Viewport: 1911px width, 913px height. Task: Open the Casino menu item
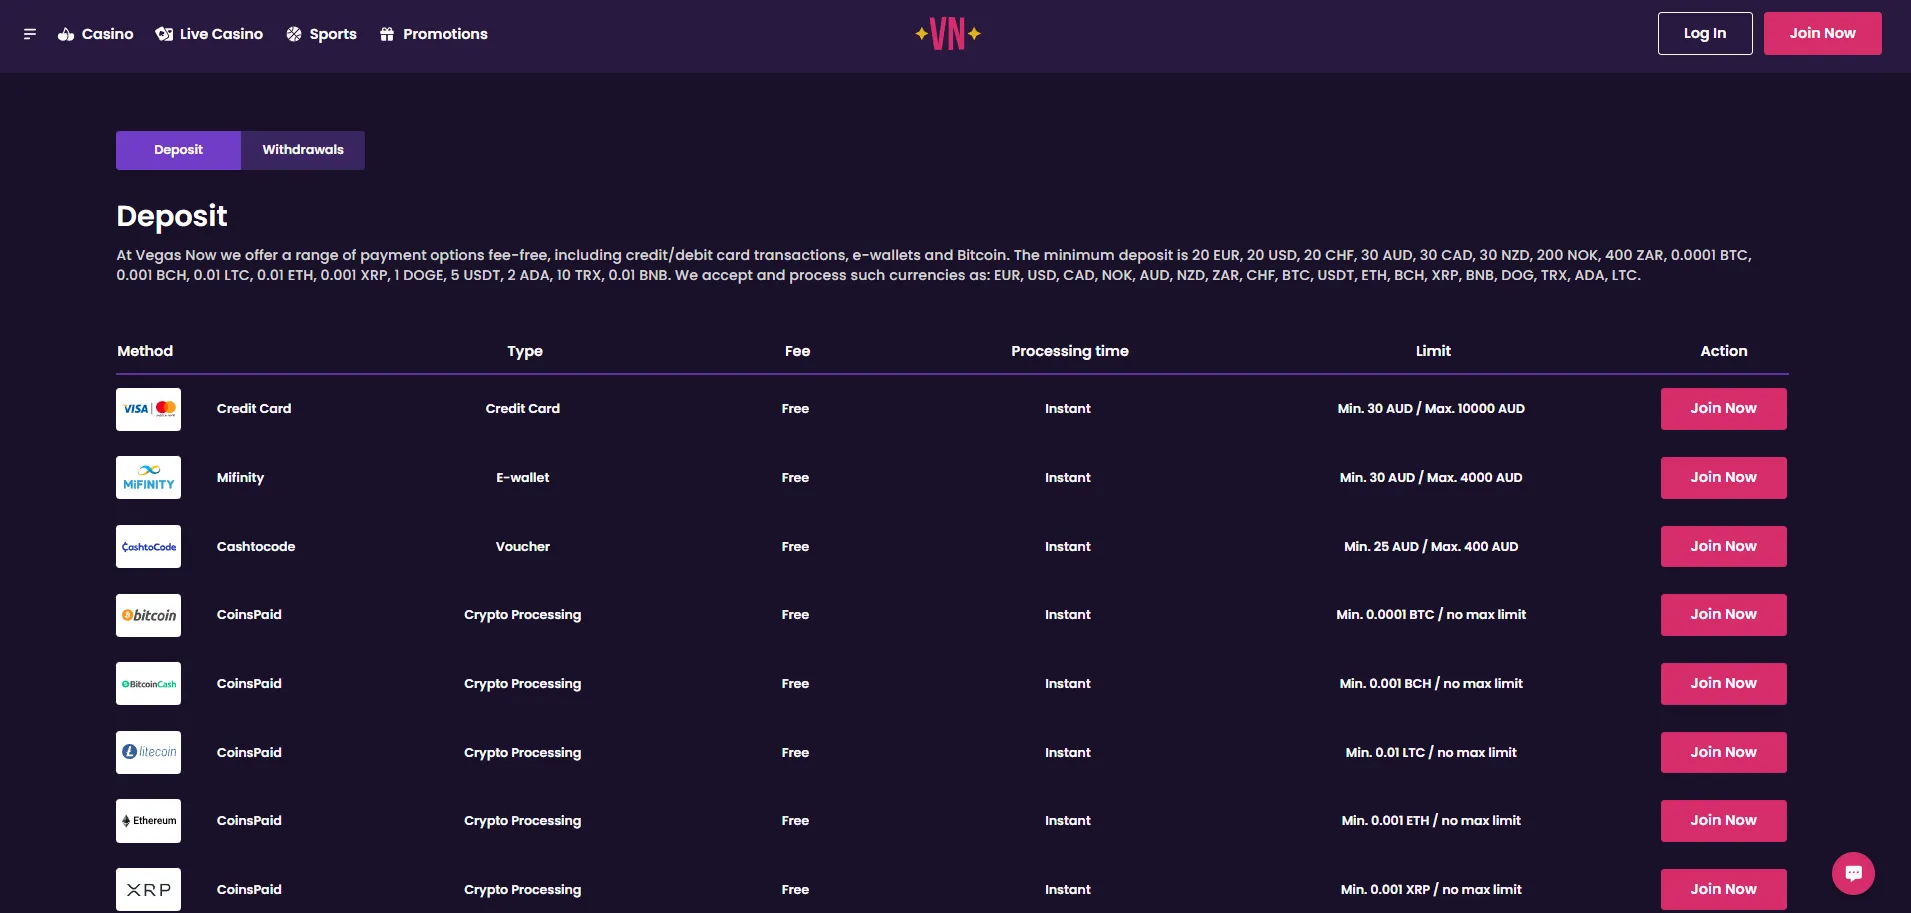(96, 34)
